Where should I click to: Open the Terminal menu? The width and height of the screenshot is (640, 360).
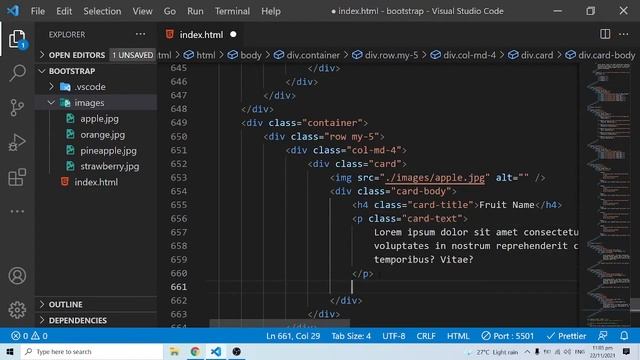232,11
